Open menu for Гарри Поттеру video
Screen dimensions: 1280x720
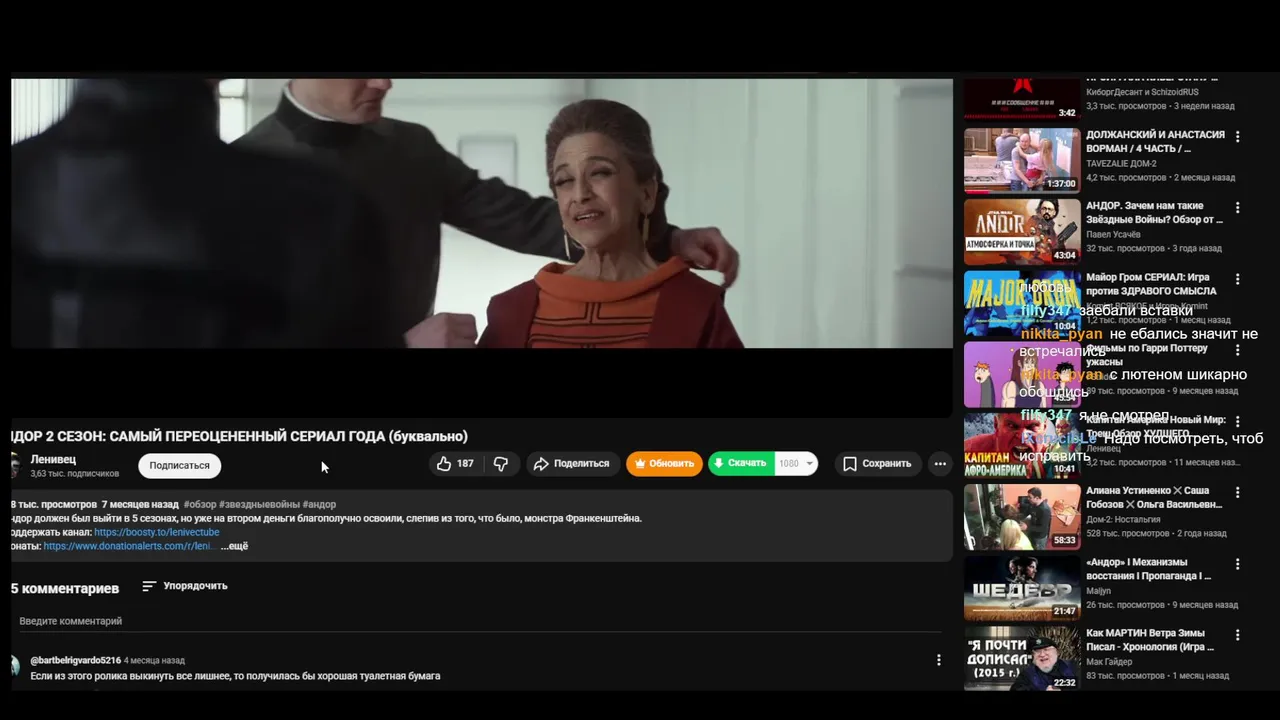[1237, 351]
